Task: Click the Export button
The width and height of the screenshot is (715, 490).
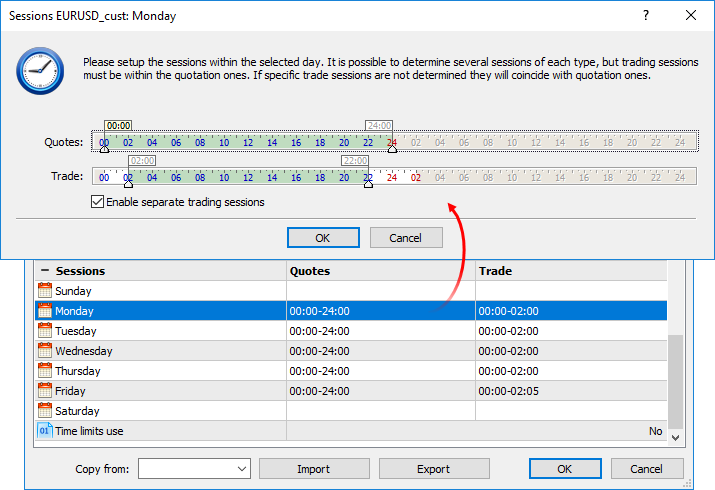Action: point(434,469)
